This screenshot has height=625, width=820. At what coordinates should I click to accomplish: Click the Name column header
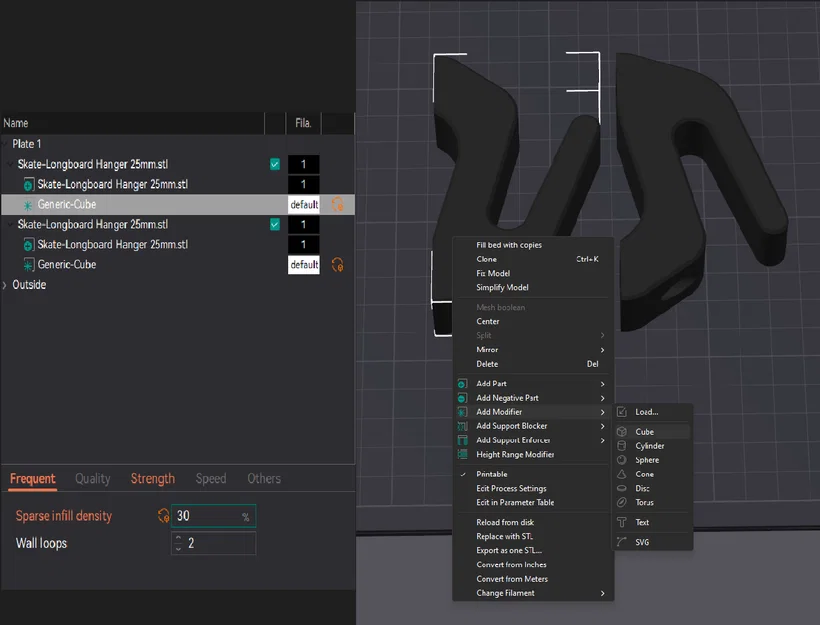132,123
